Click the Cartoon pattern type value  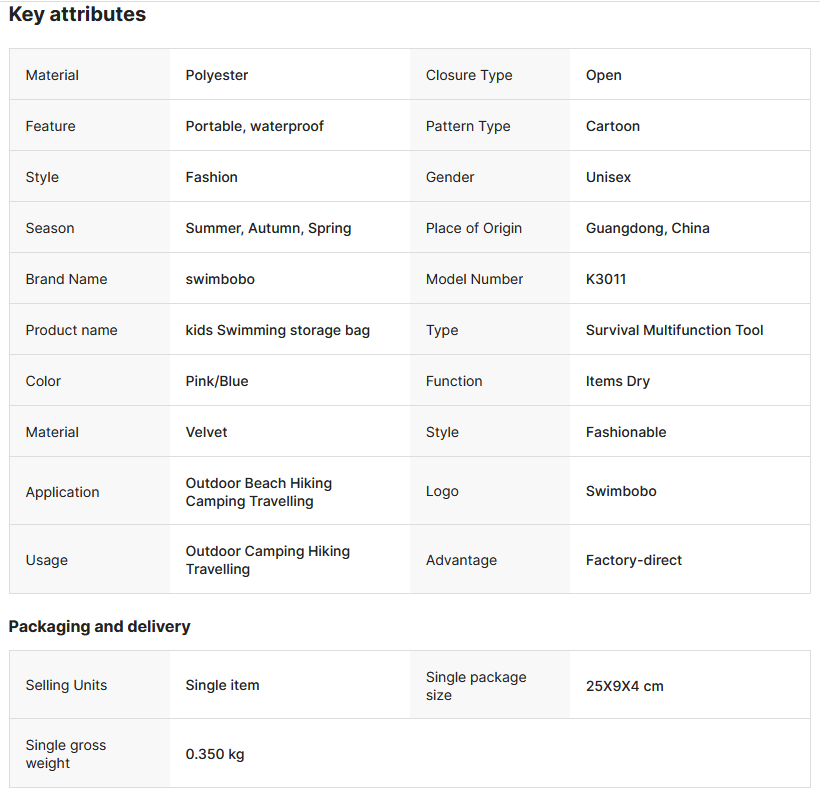[613, 126]
